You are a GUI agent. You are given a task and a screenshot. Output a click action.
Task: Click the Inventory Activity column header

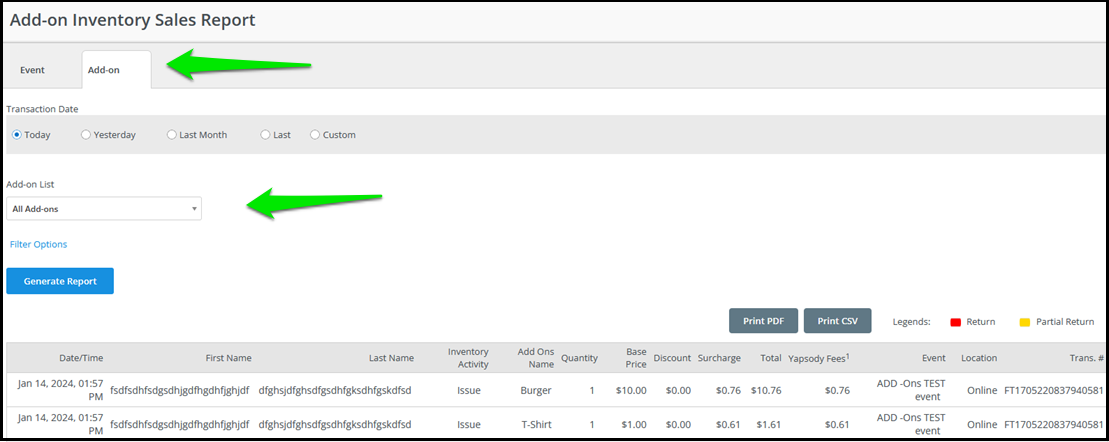468,358
